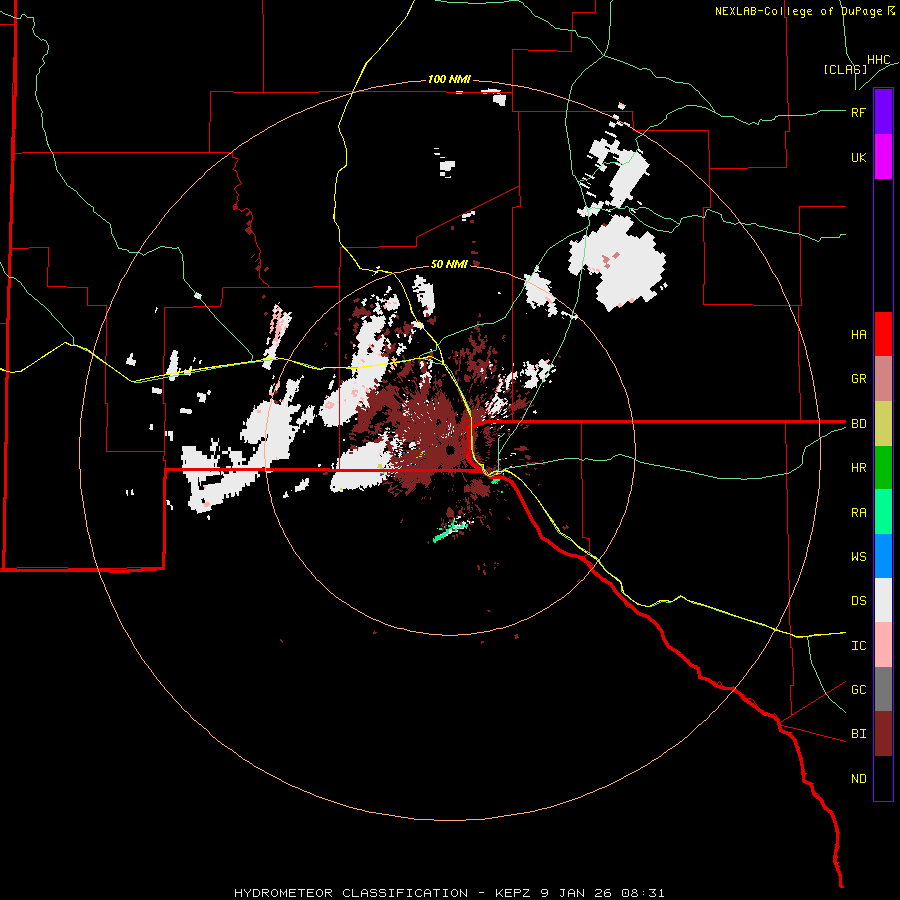Click the blue WS legend color swatch
Screen dimensions: 900x900
click(x=883, y=556)
